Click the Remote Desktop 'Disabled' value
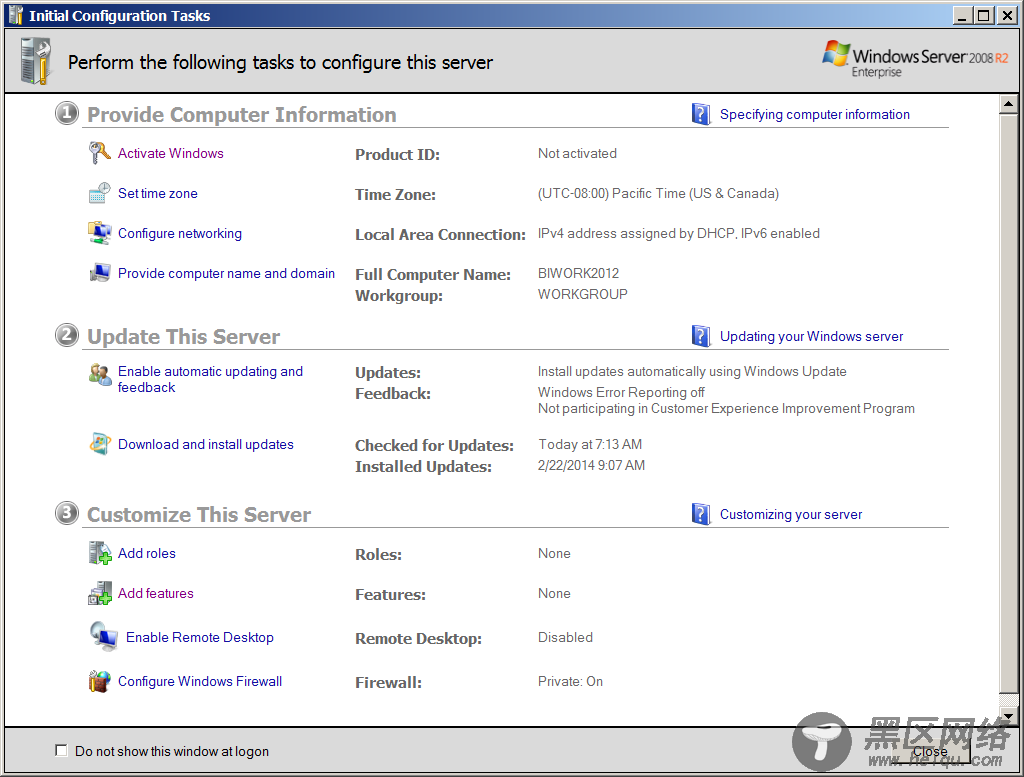This screenshot has height=777, width=1024. coord(566,637)
